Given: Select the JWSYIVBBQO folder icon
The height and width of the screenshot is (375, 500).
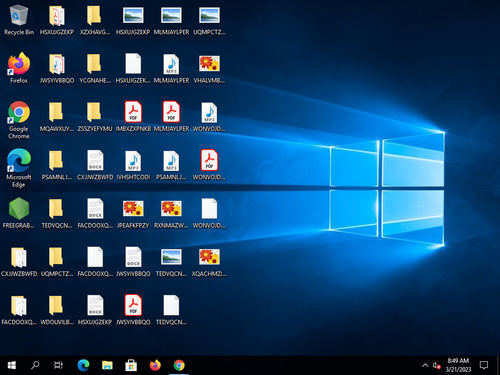Looking at the screenshot, I should coord(57,68).
